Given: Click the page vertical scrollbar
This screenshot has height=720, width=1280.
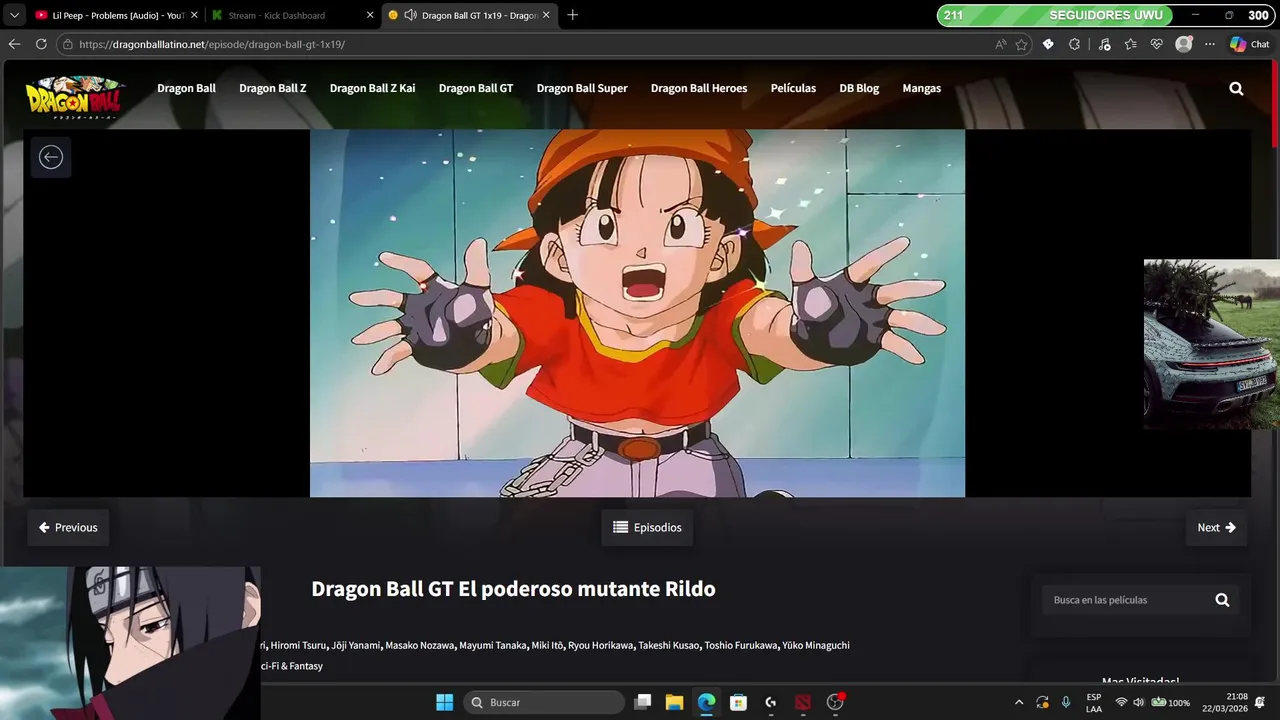Looking at the screenshot, I should coord(1274,105).
